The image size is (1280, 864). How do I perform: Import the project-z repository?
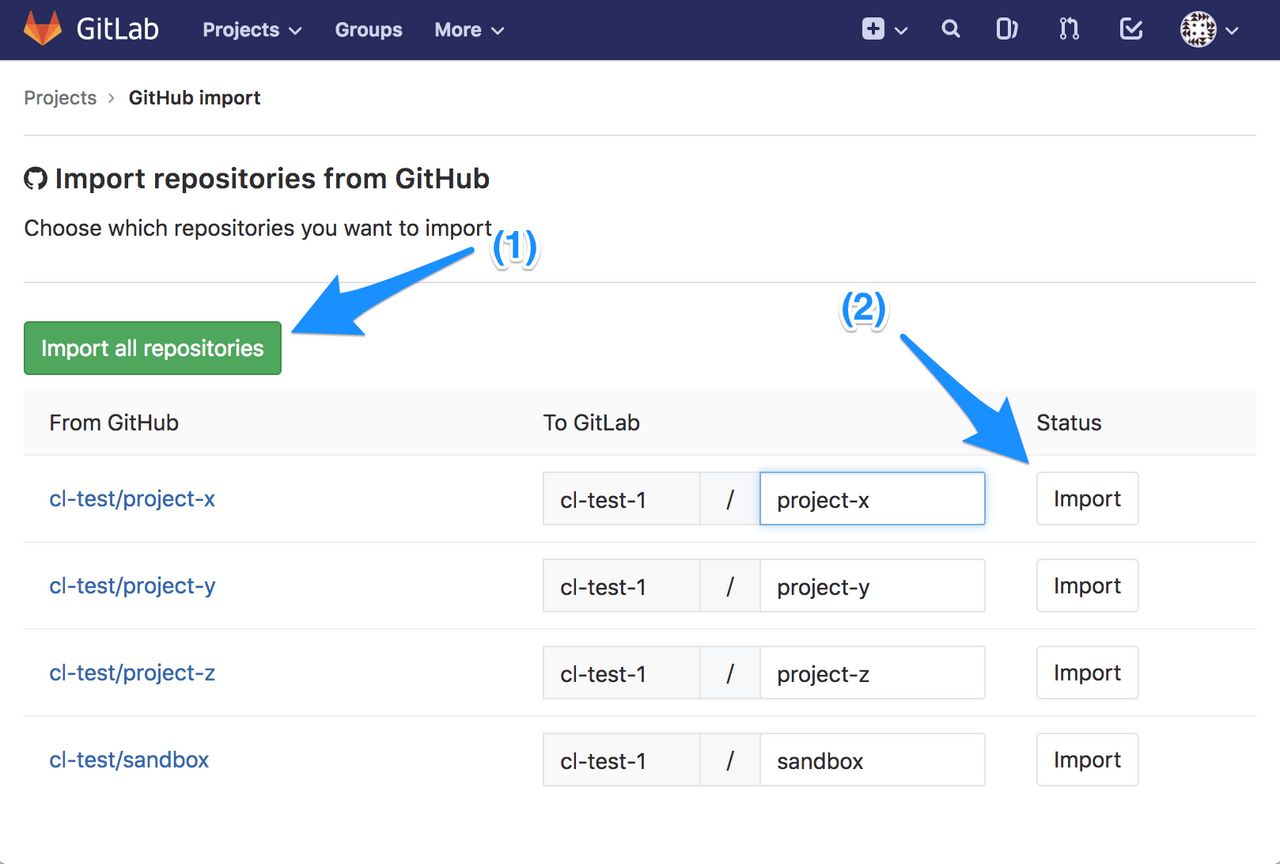(1087, 673)
